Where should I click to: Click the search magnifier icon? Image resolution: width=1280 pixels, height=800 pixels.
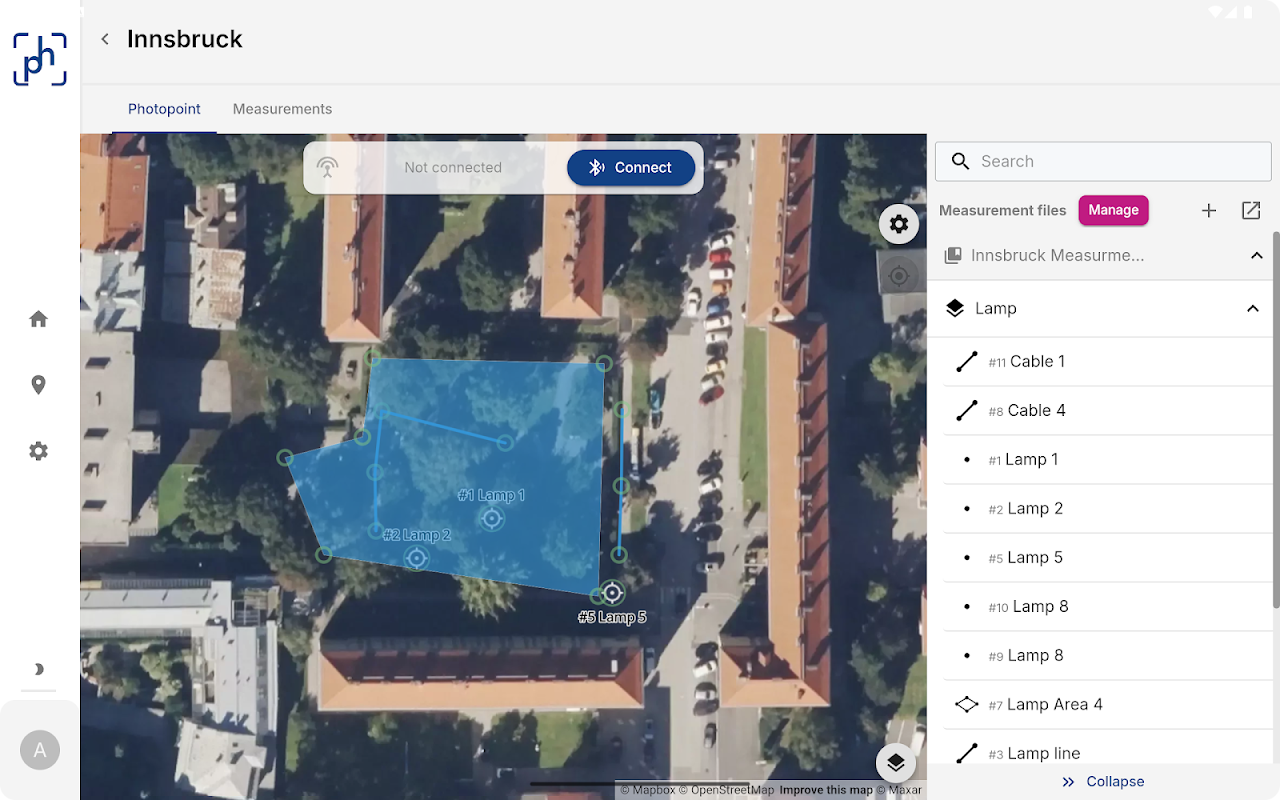(961, 161)
